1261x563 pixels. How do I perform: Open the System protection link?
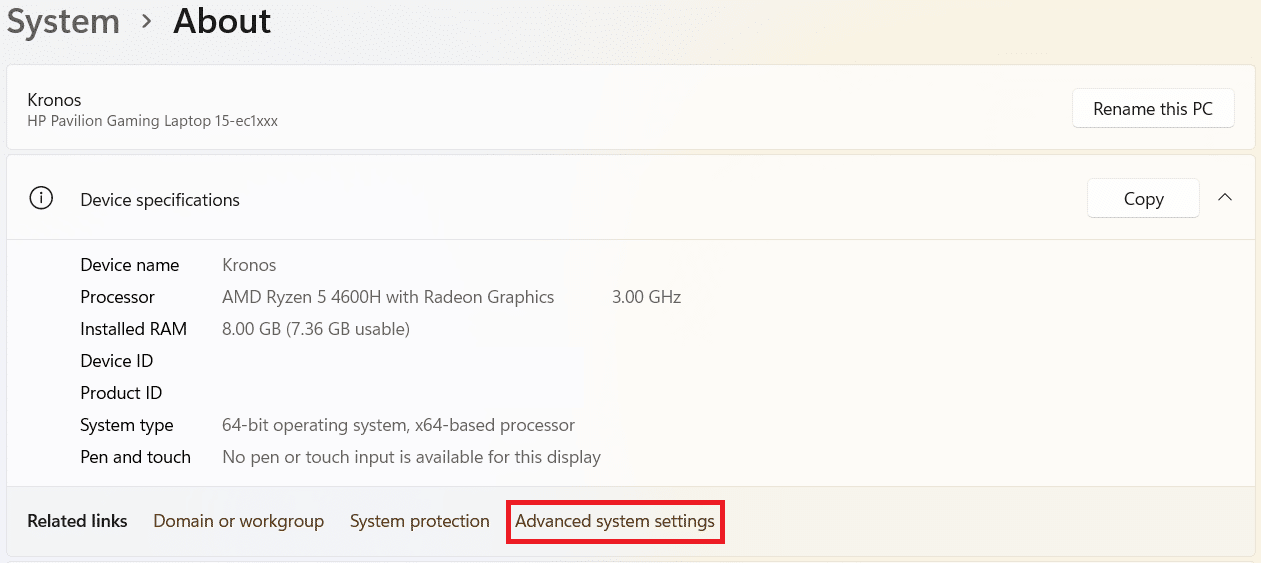tap(420, 521)
